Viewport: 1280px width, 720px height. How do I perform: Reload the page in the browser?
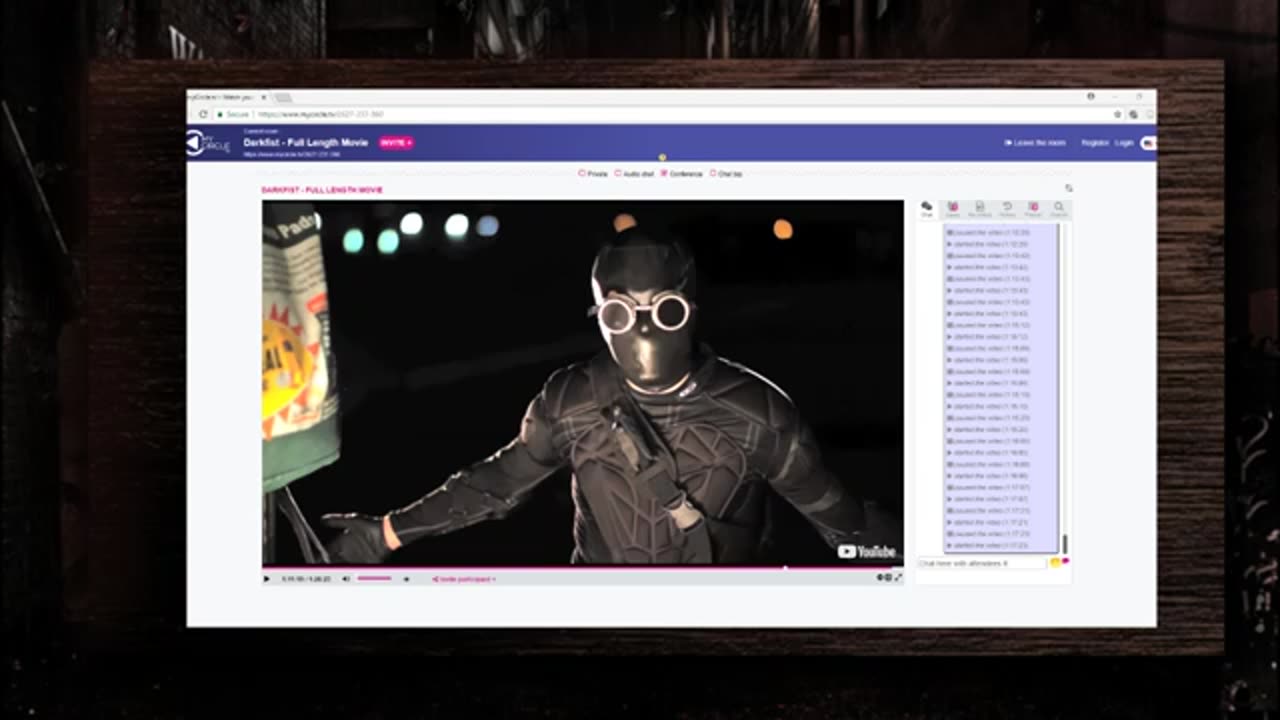pos(203,114)
